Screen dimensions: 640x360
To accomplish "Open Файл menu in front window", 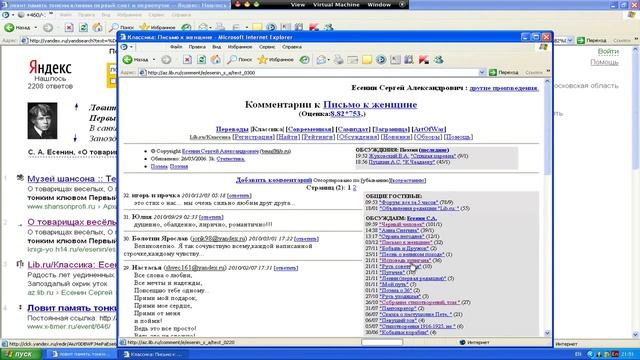I will [176, 47].
